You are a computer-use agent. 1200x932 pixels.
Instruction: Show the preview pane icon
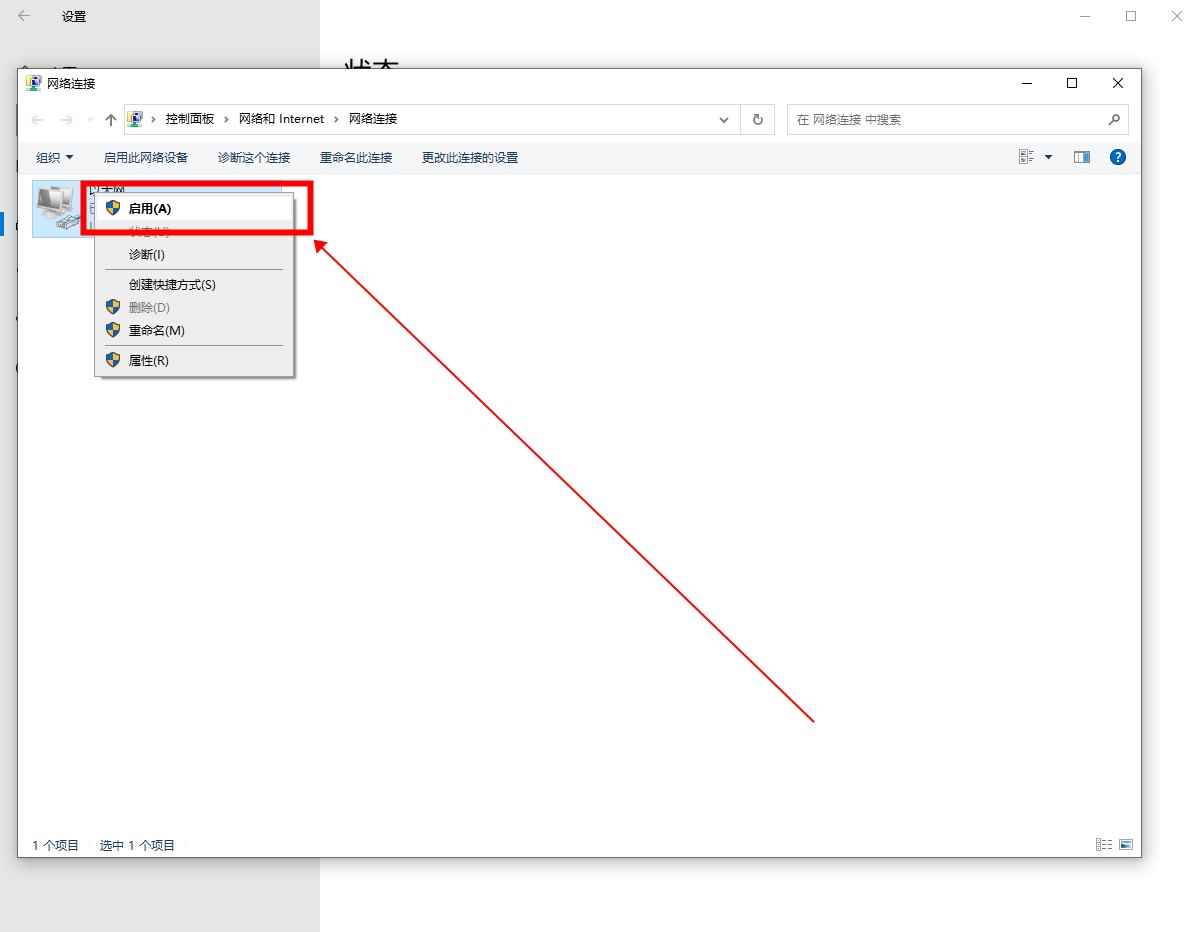[x=1081, y=157]
